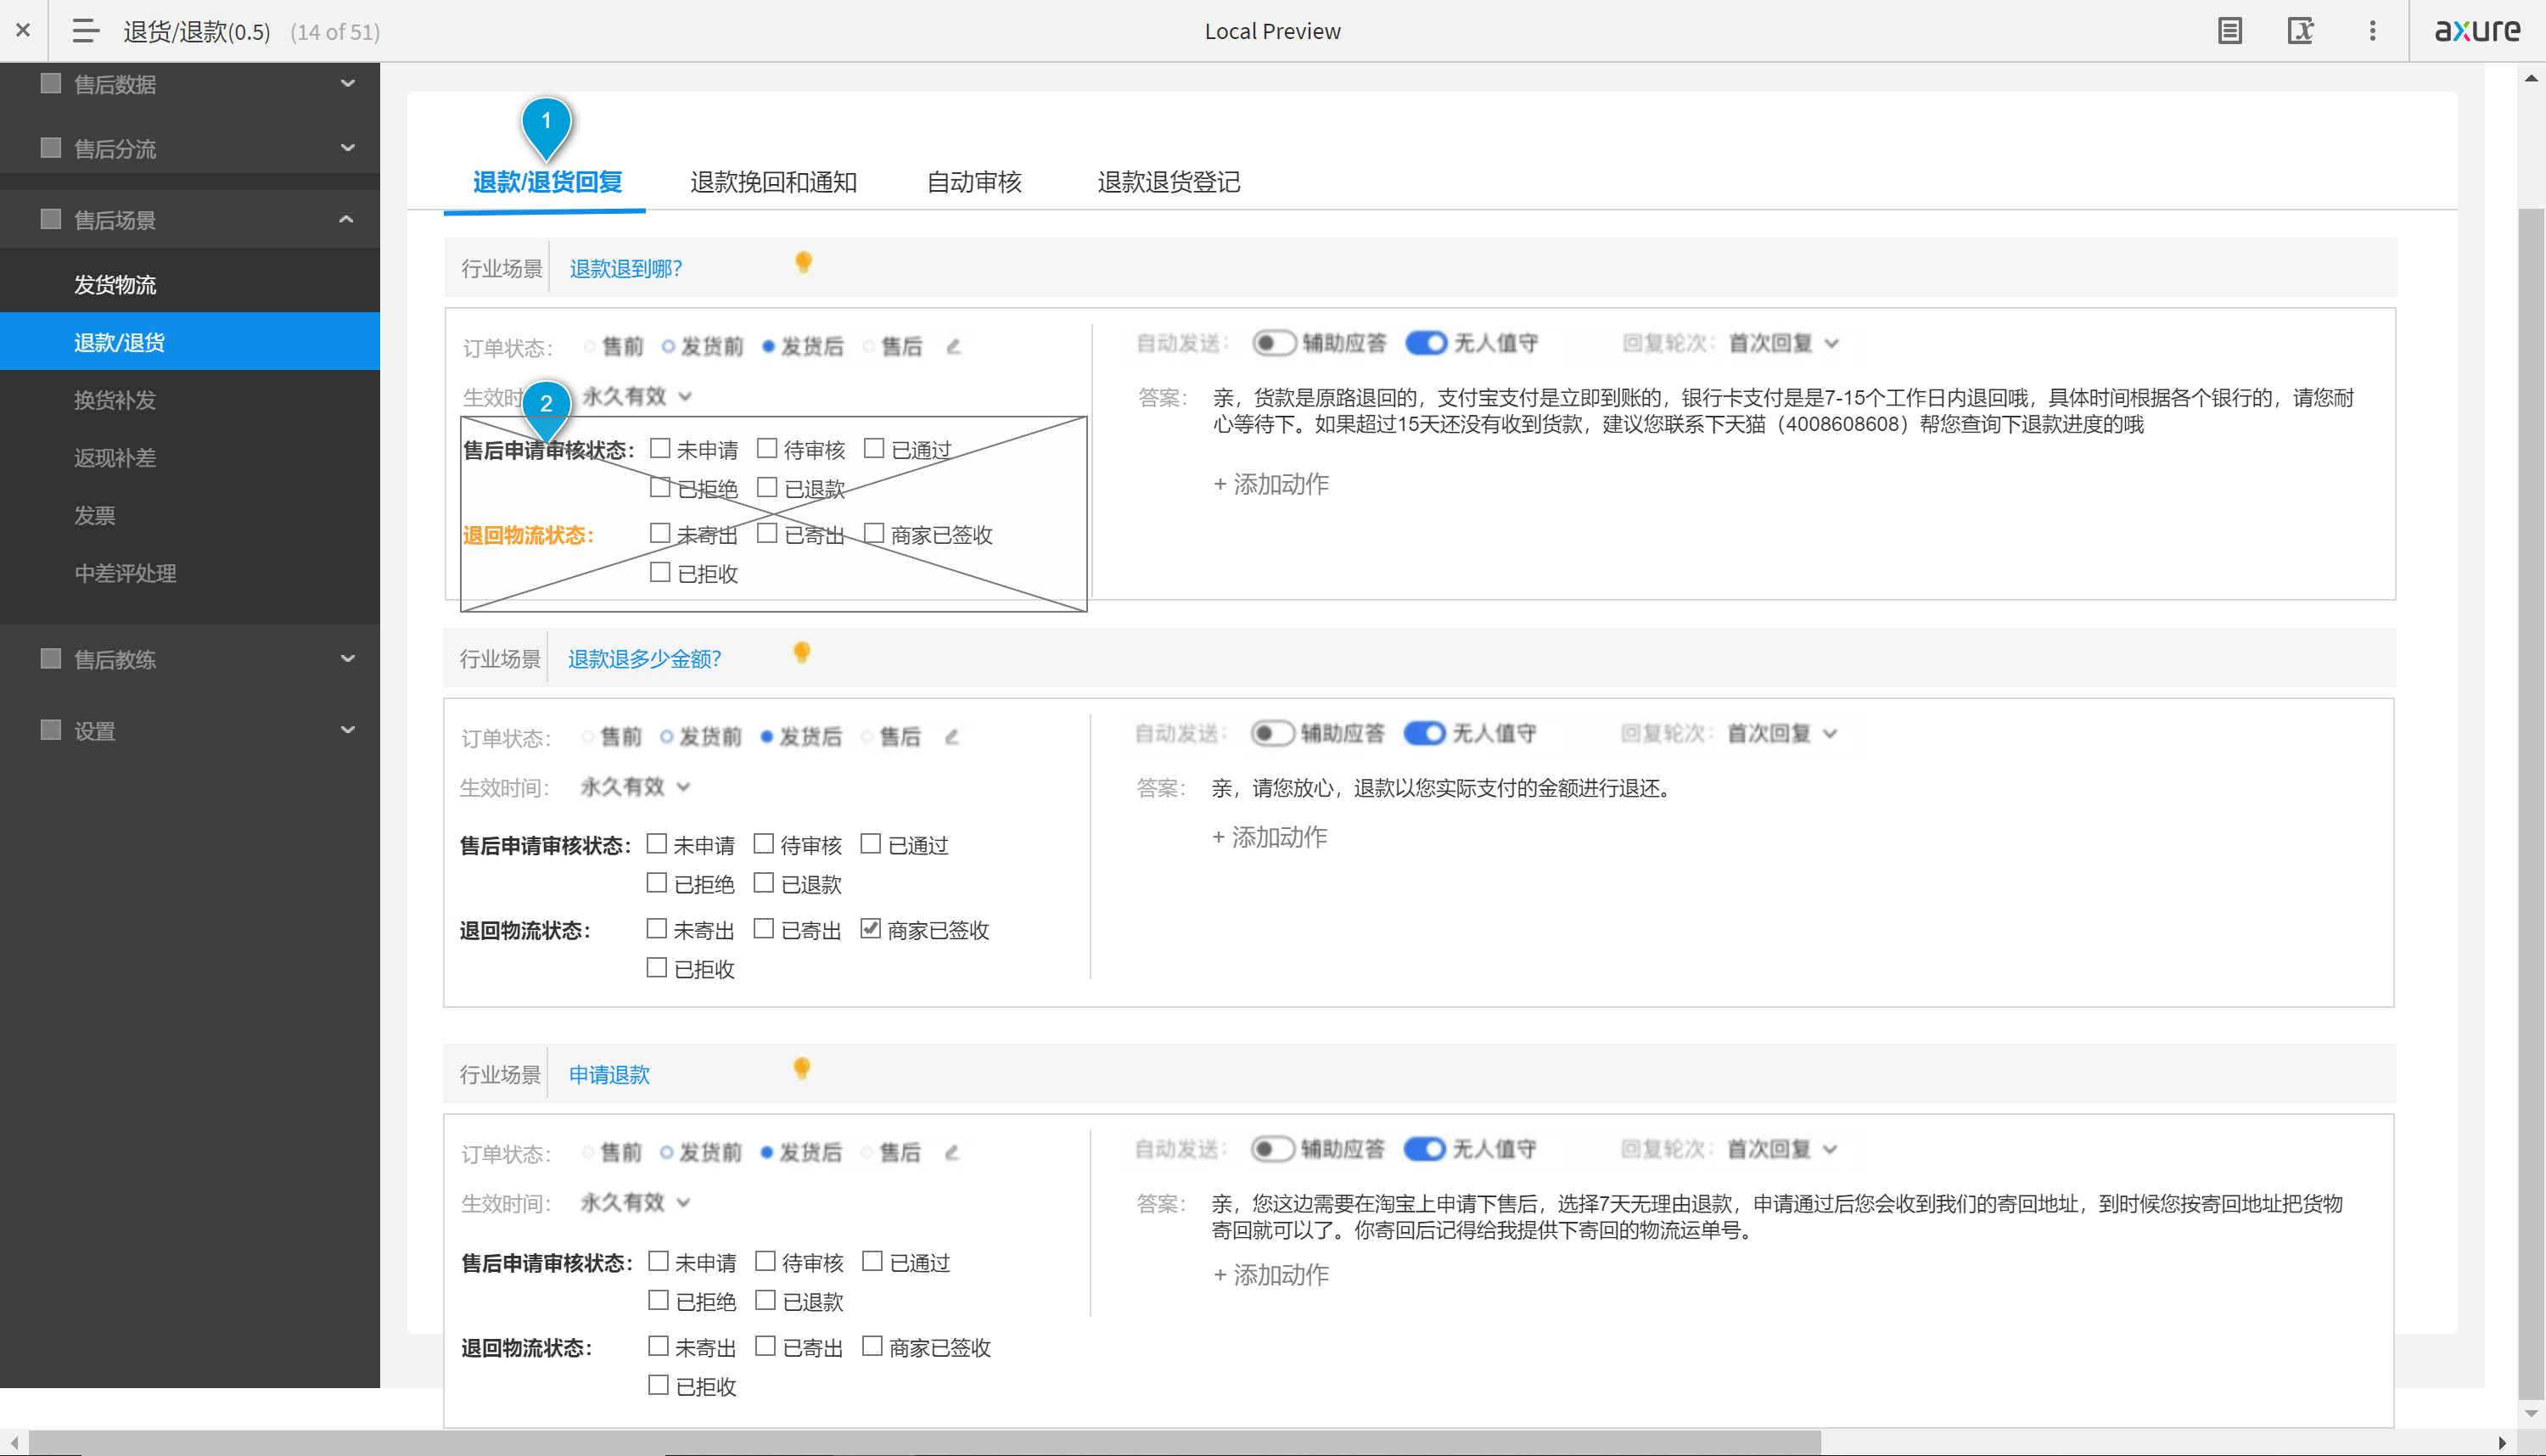Open 首次回复 dropdown in 退款退到哪? card
Image resolution: width=2546 pixels, height=1456 pixels.
click(1784, 343)
